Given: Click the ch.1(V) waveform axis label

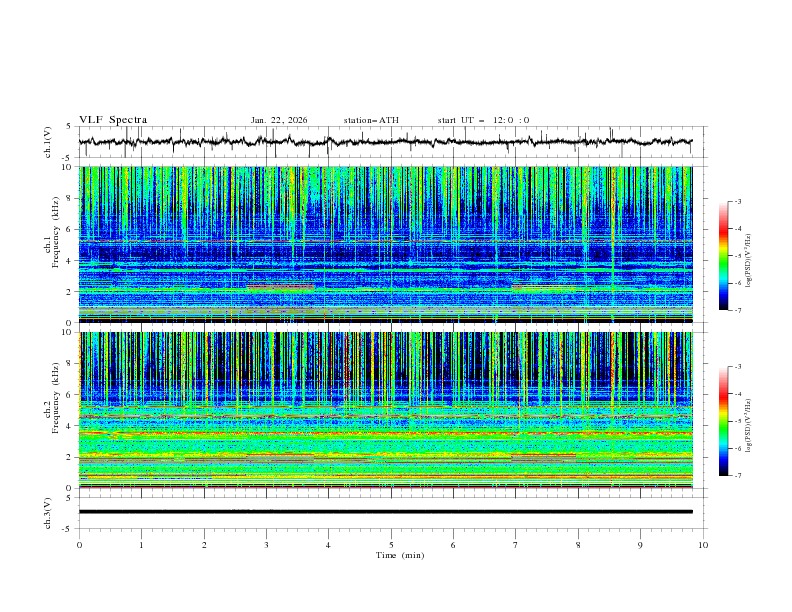Looking at the screenshot, I should tap(48, 142).
